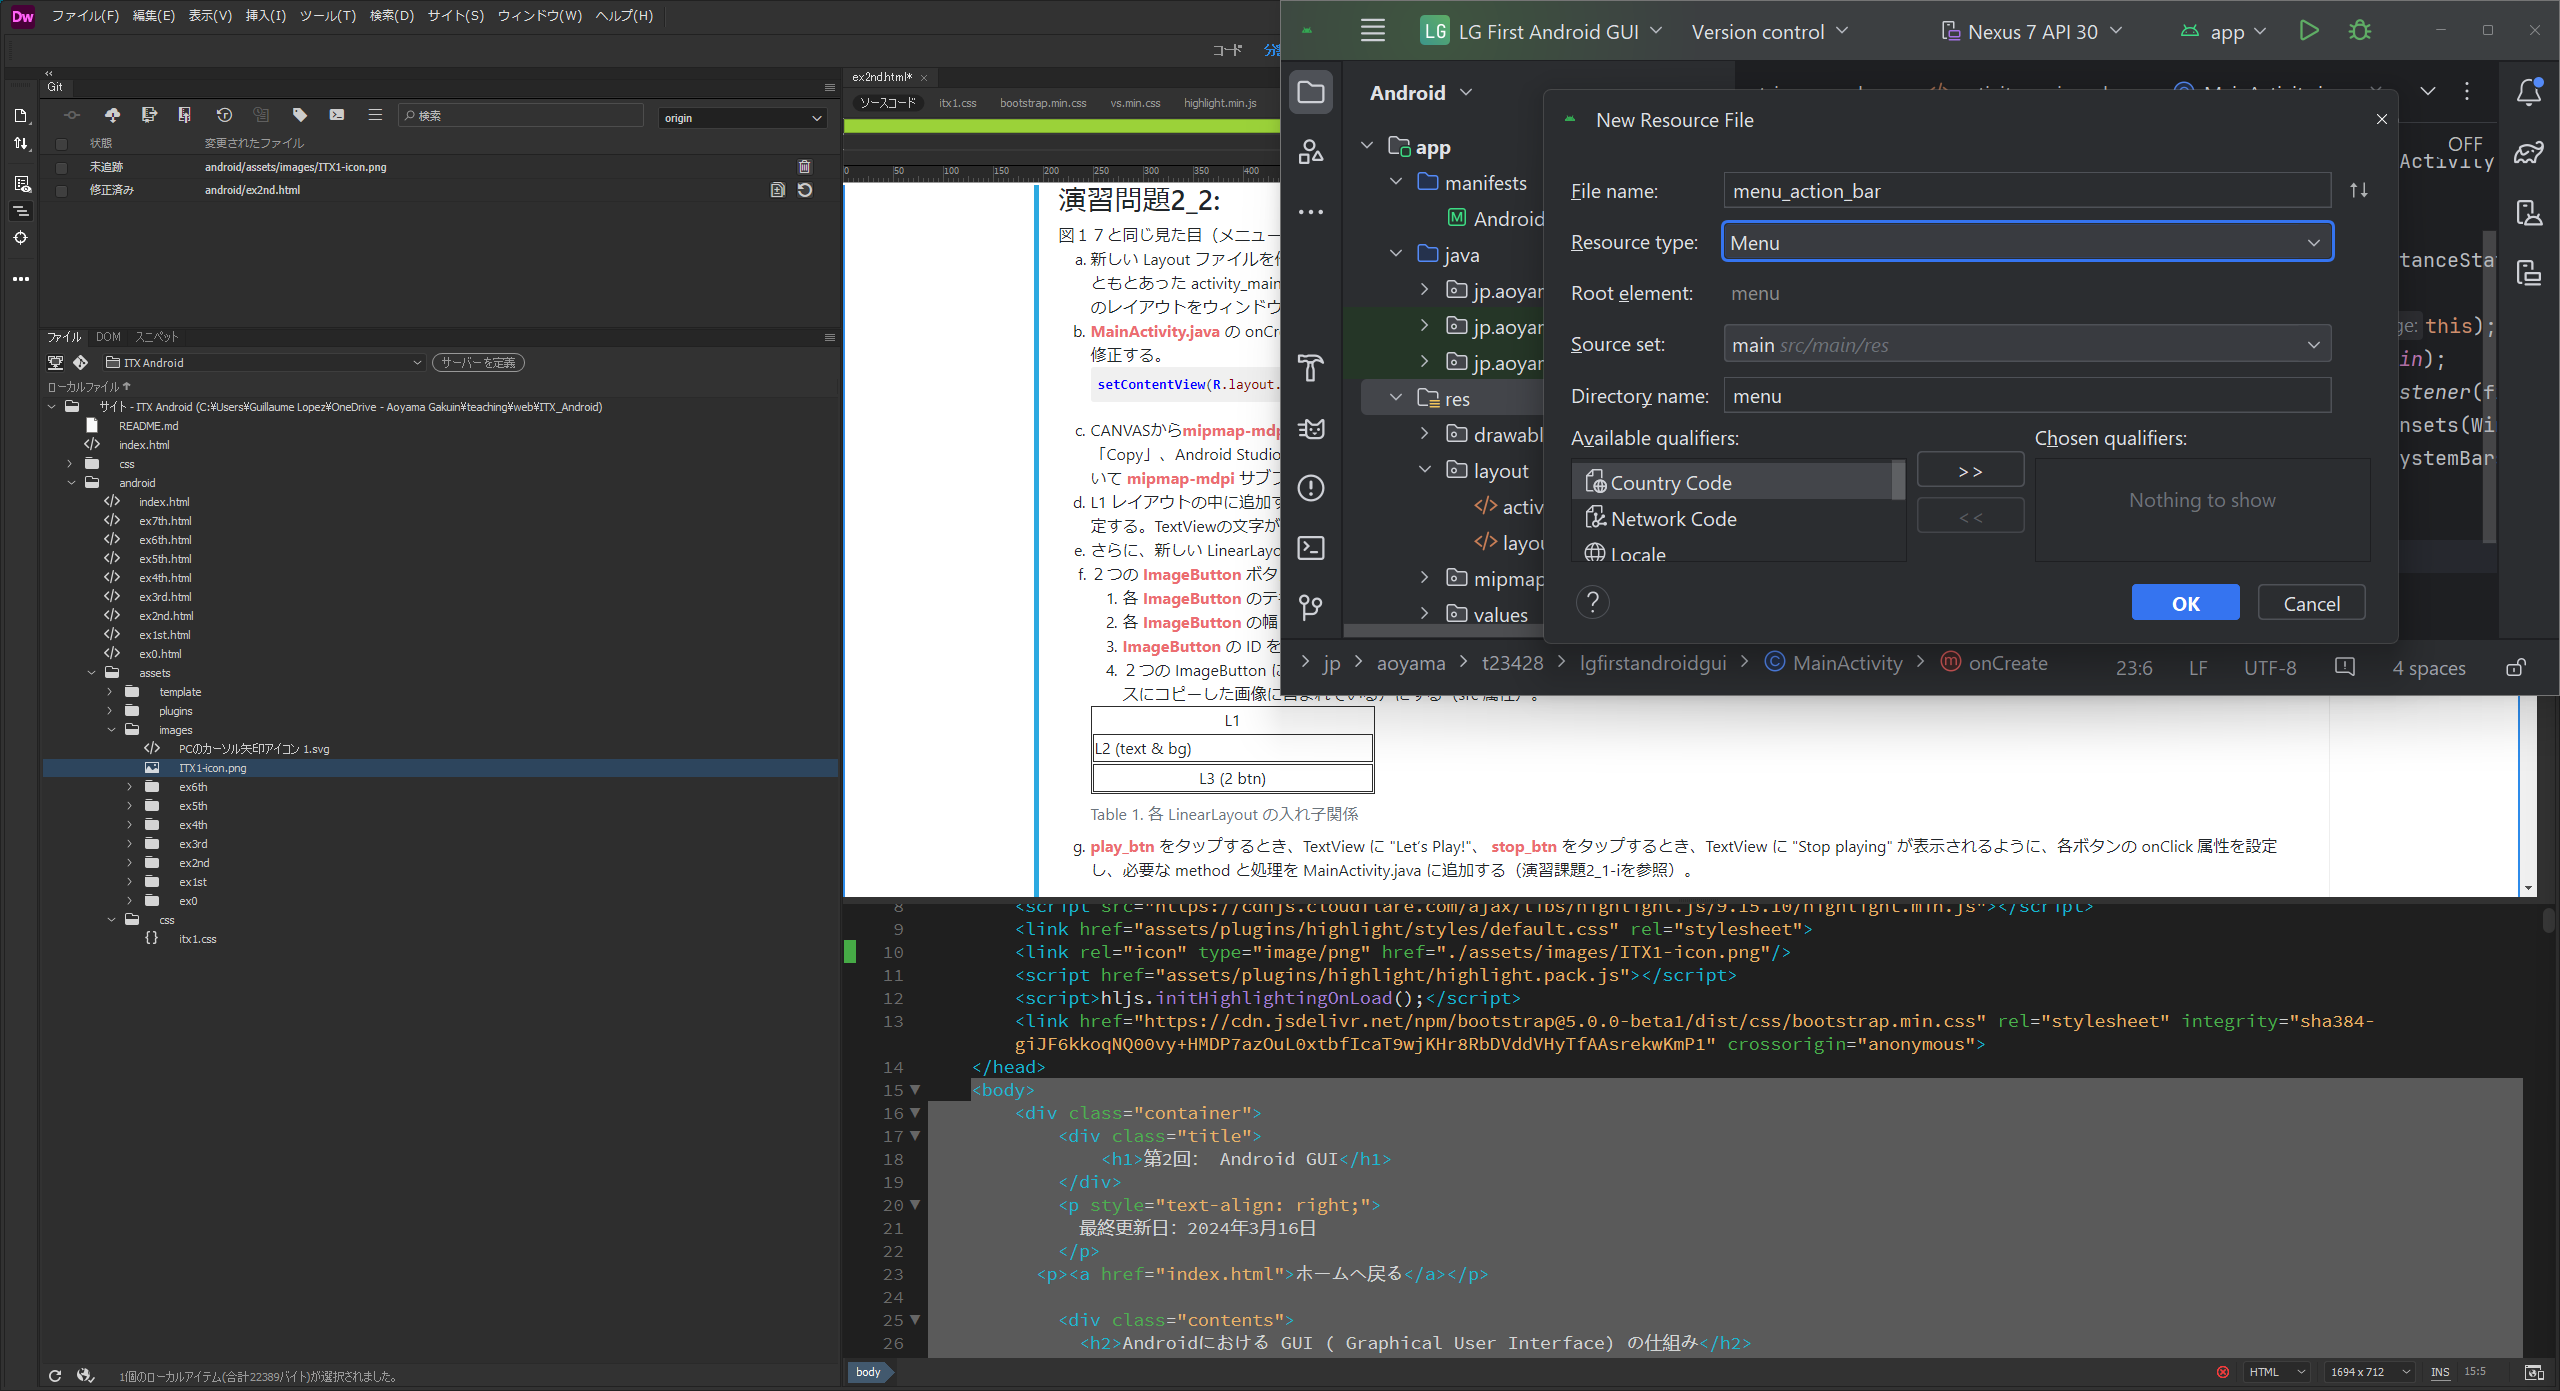2560x1391 pixels.
Task: Click Dreamweaver live view options icon
Action: point(21,184)
